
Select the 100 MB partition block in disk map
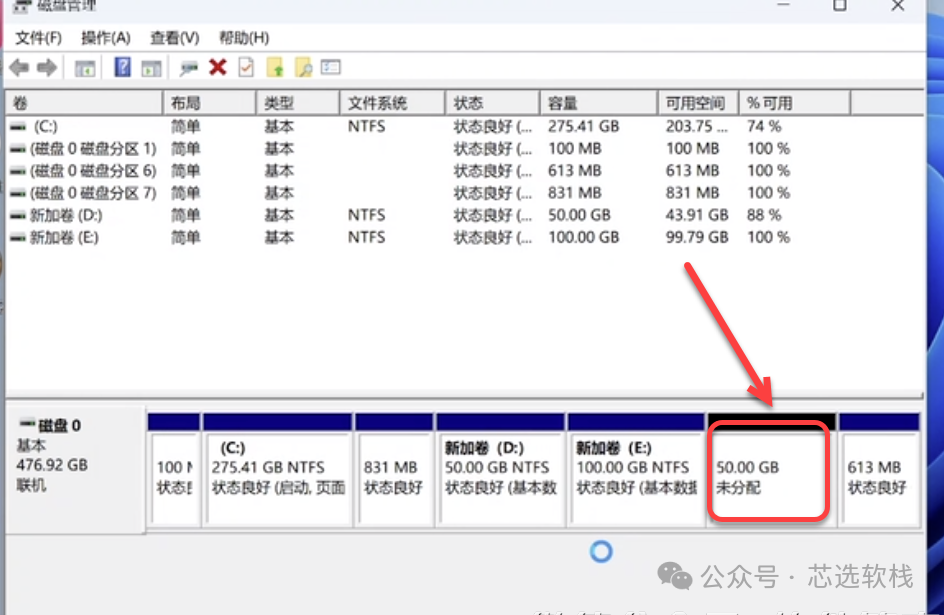pyautogui.click(x=174, y=469)
